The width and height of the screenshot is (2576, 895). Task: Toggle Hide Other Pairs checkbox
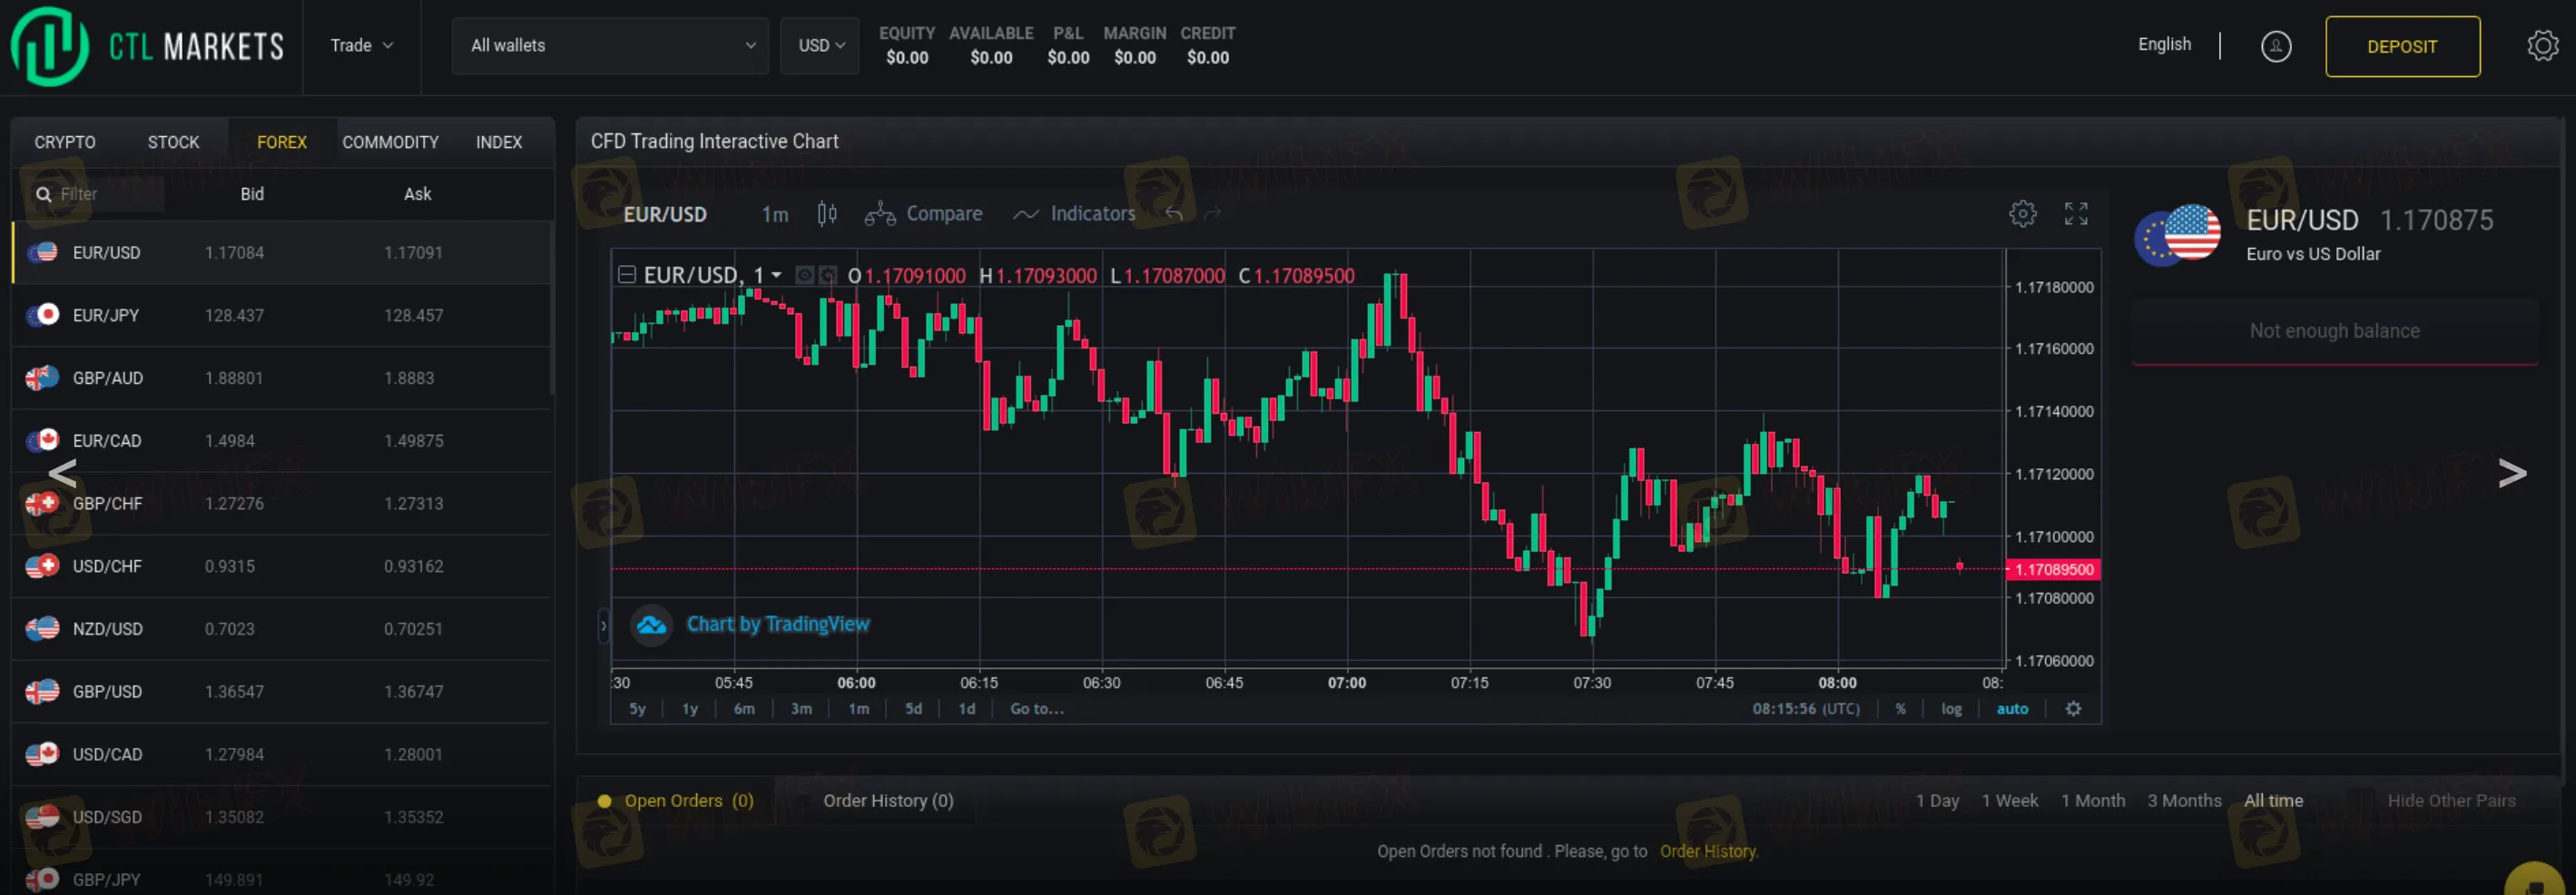point(2360,801)
